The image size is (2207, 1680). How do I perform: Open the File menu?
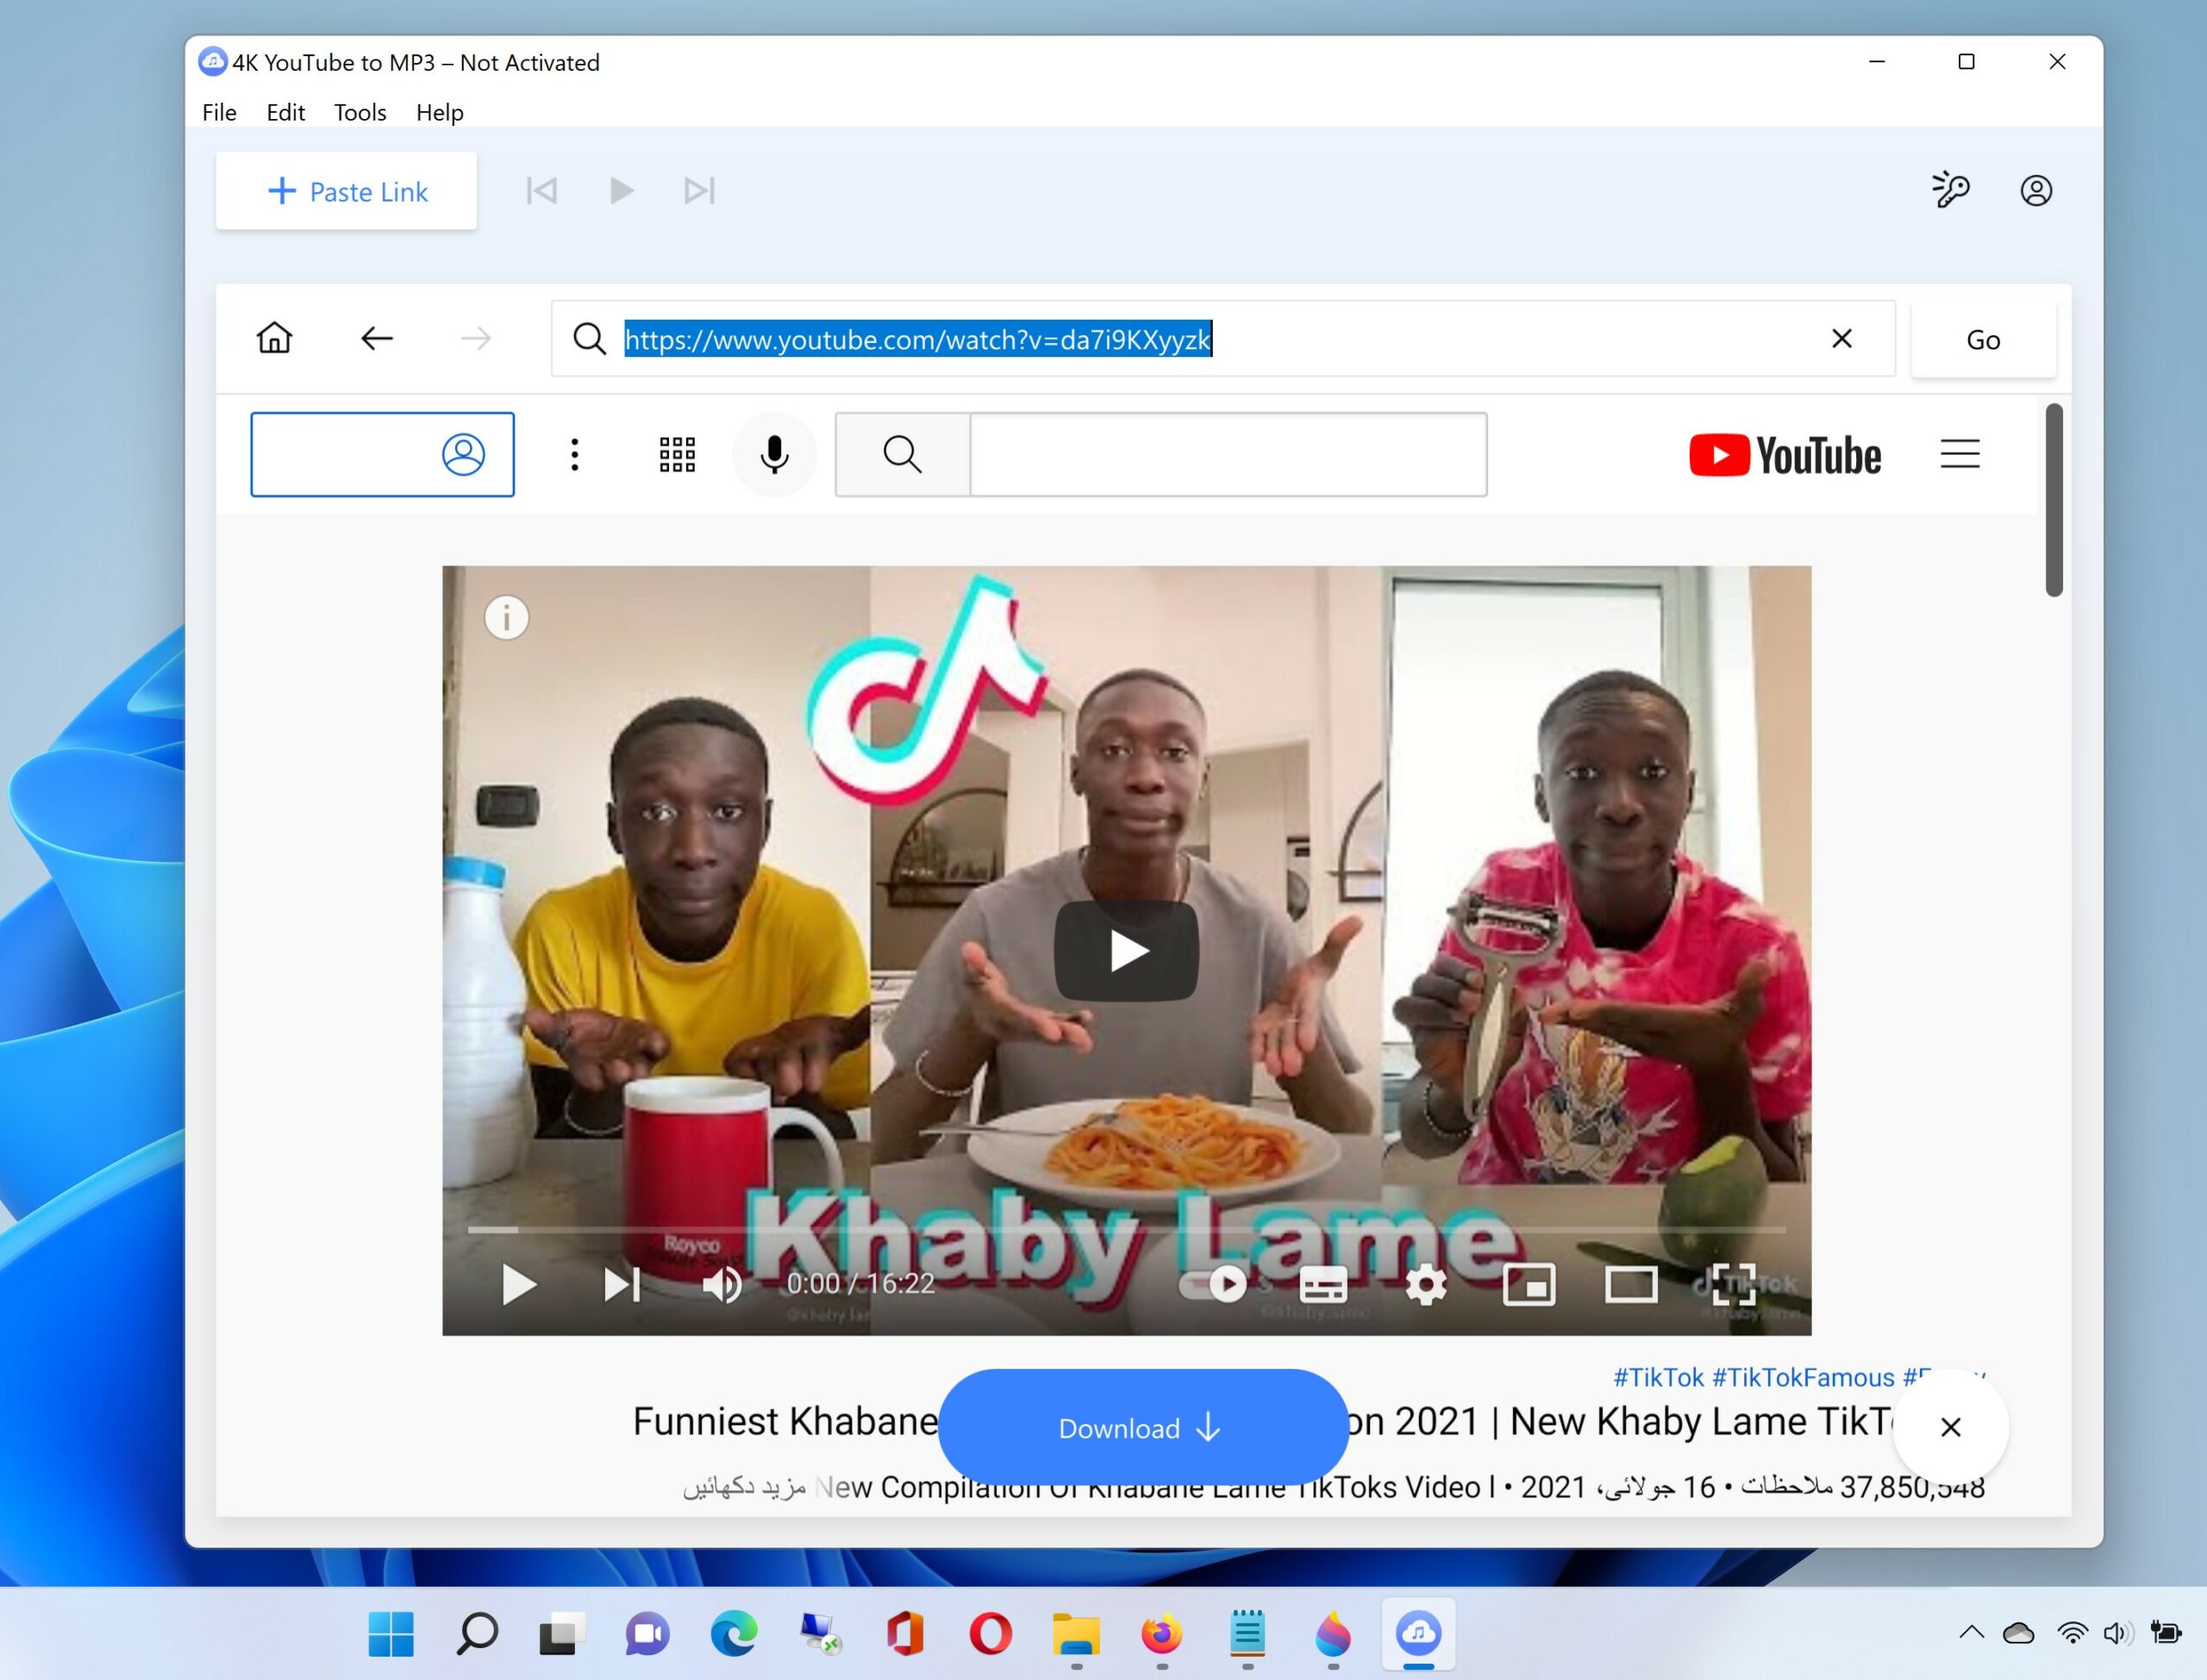pyautogui.click(x=219, y=112)
